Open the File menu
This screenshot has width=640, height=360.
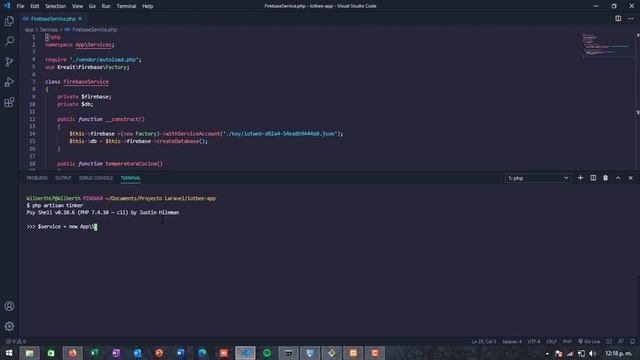point(20,6)
